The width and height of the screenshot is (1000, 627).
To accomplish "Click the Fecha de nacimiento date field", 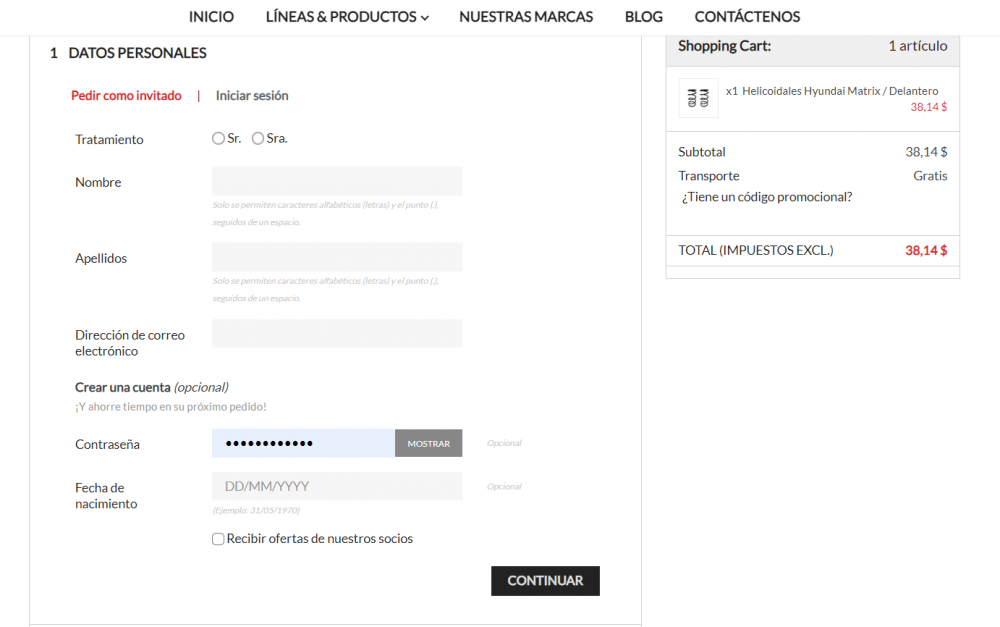I will (337, 486).
